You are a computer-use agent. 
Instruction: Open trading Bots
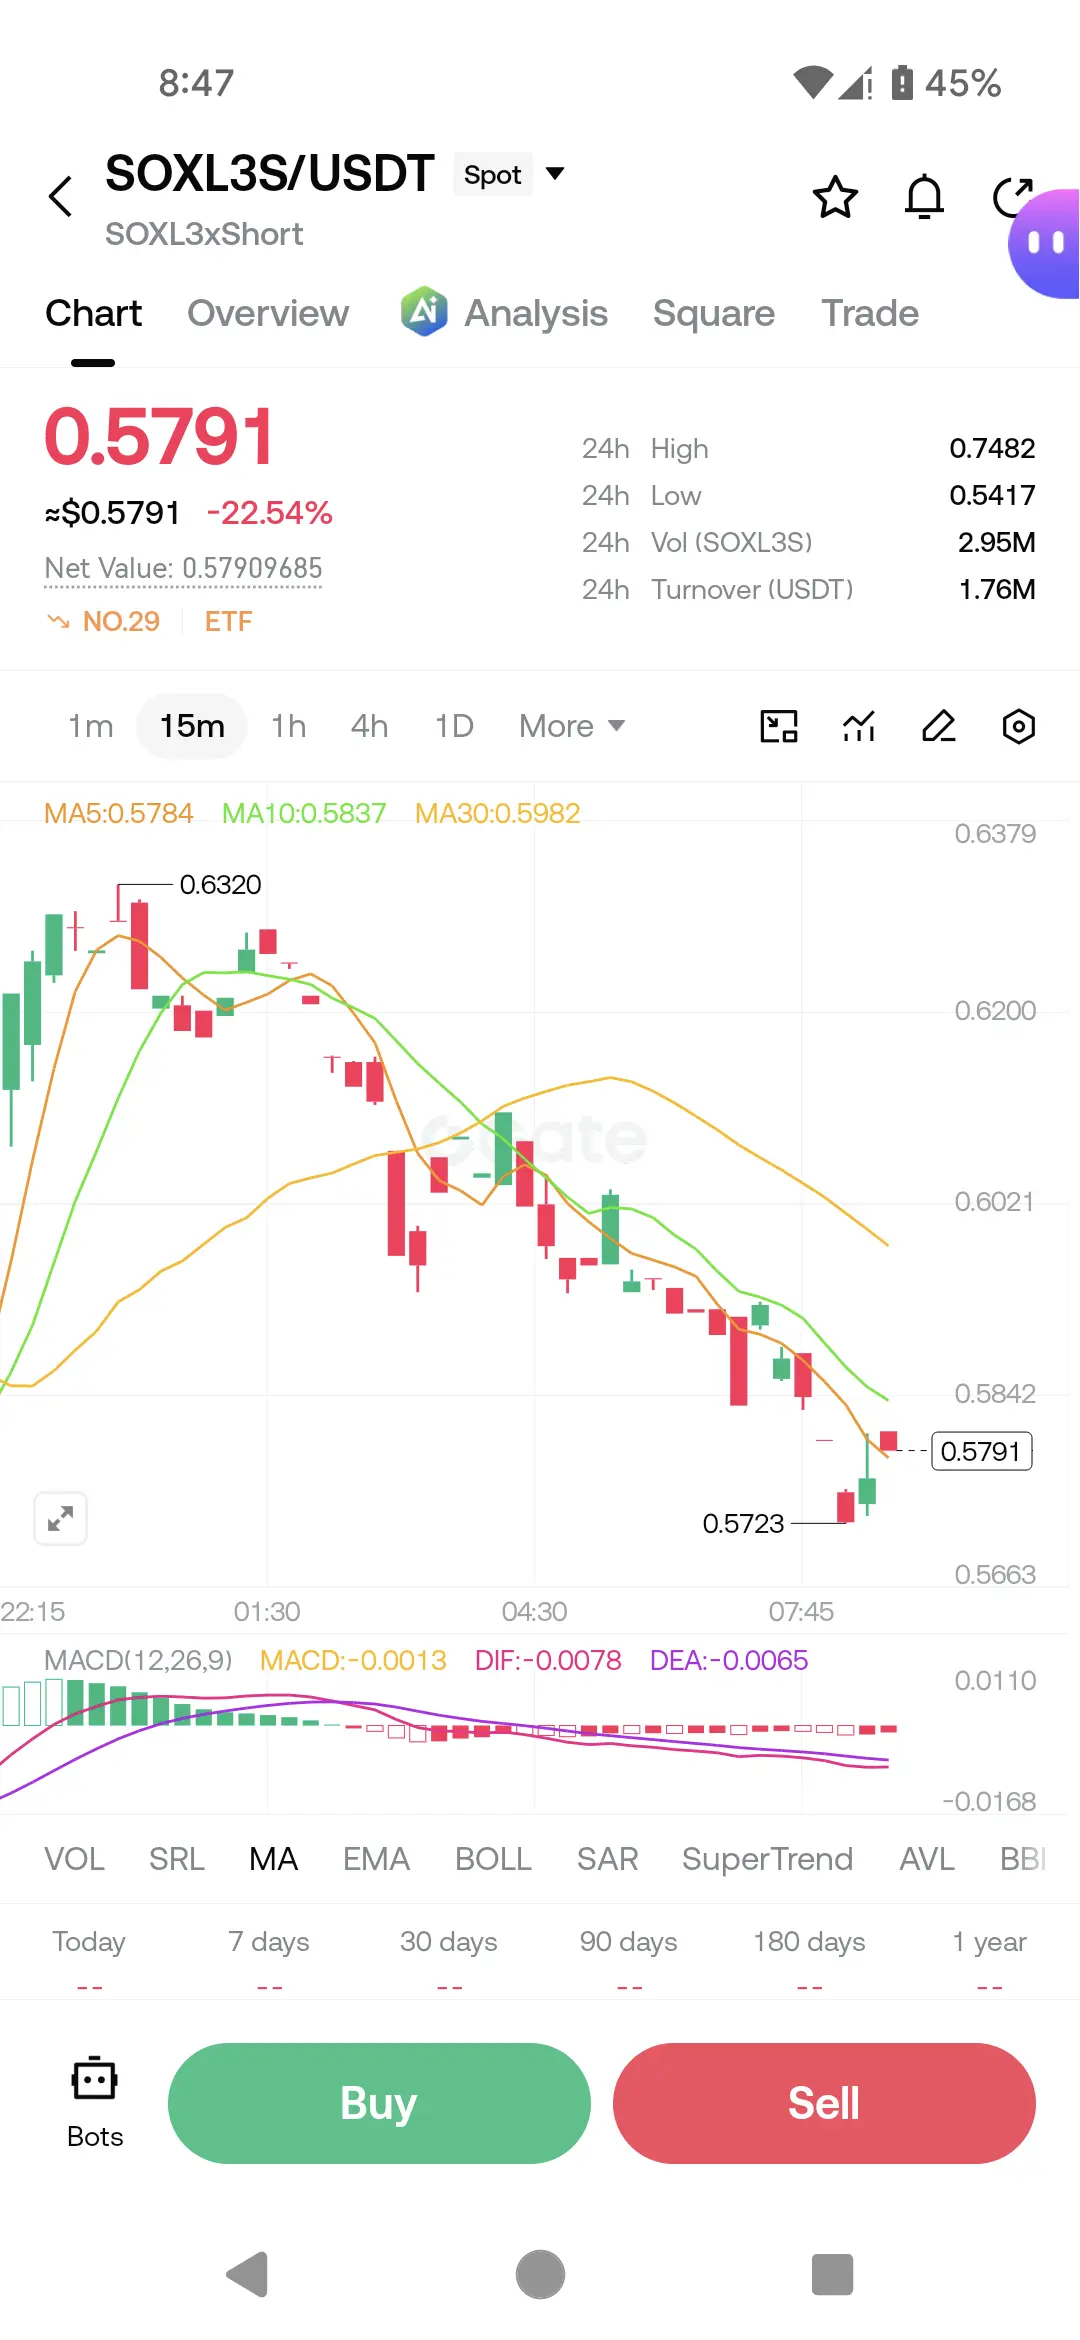tap(95, 2103)
